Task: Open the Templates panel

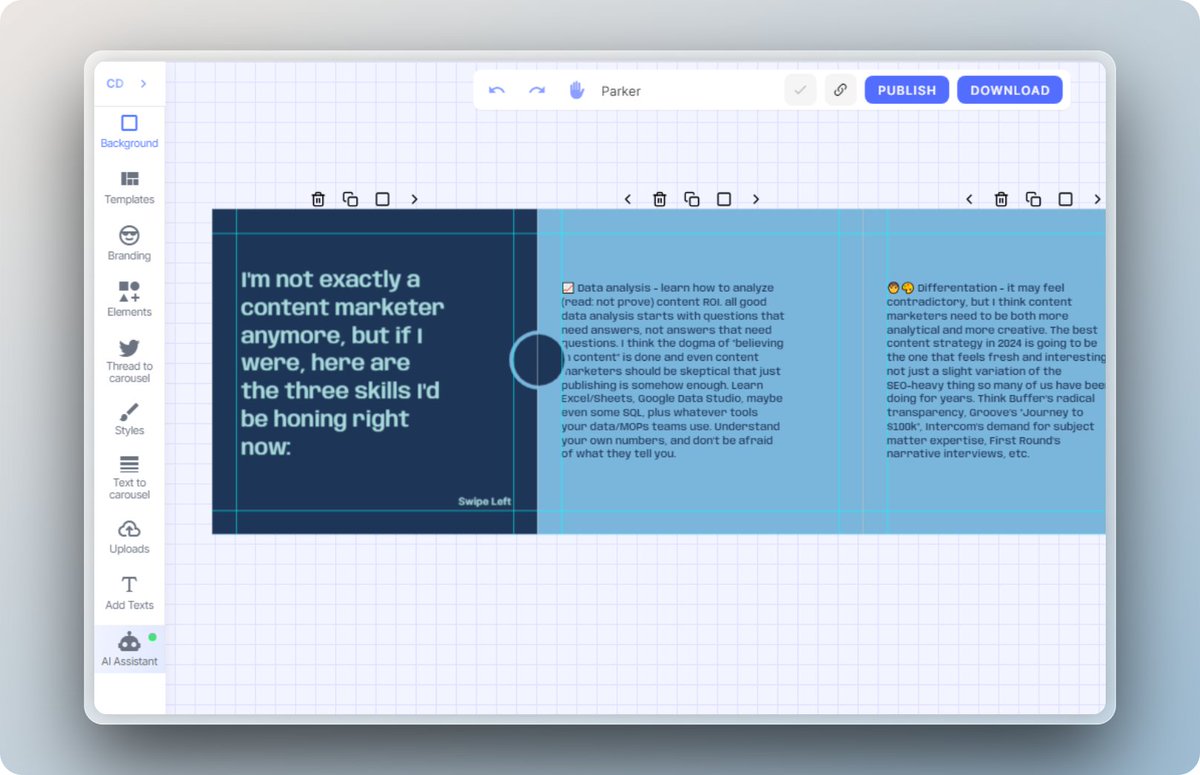Action: point(129,188)
